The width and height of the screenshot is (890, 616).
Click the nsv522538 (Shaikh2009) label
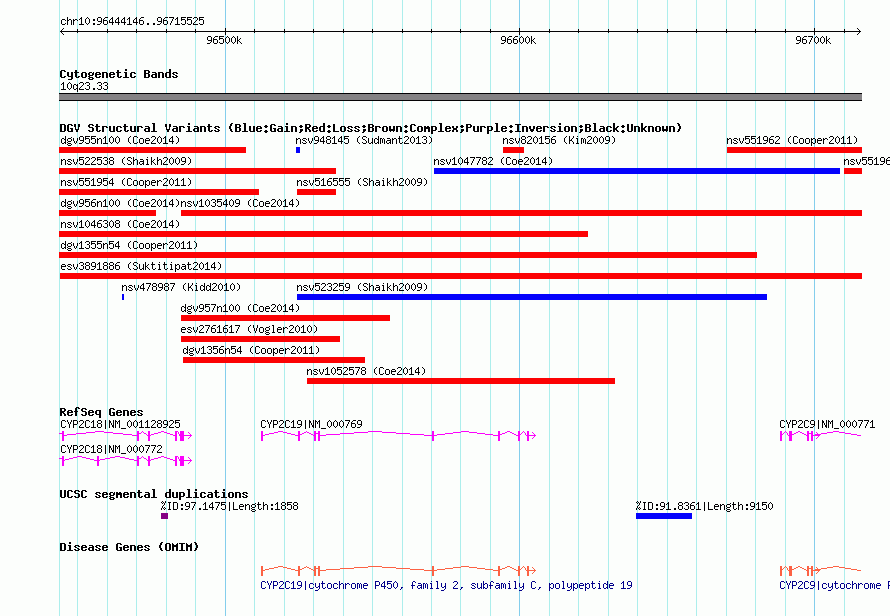click(x=126, y=161)
